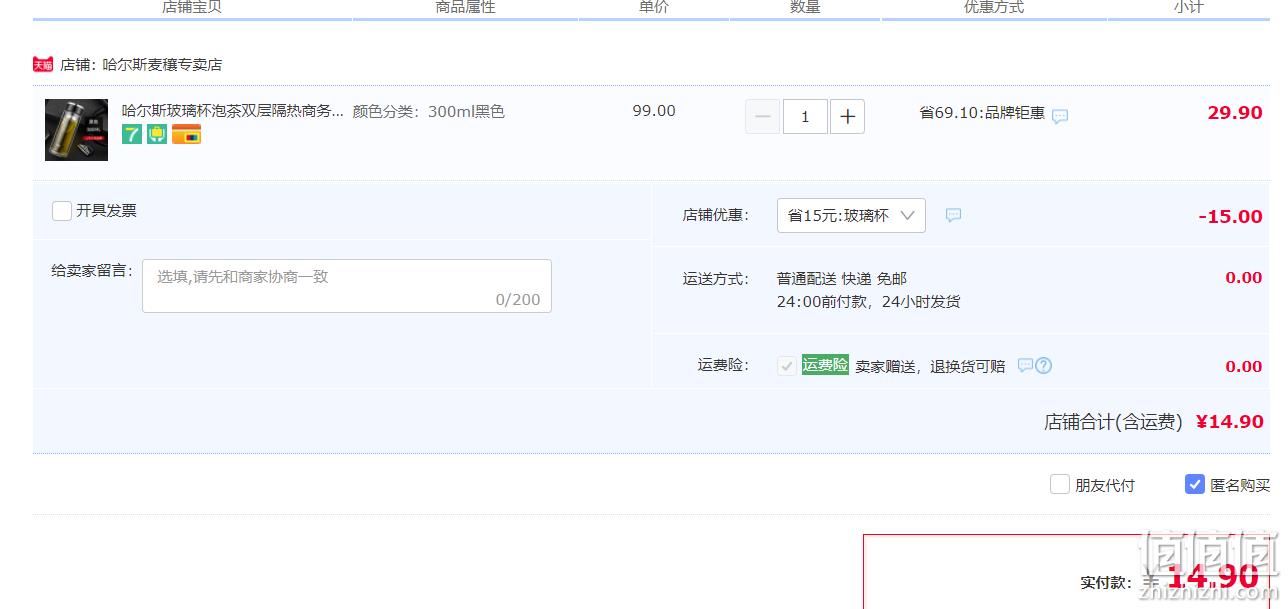1288x609 pixels.
Task: Increase the quantity with the plus button
Action: click(x=848, y=117)
